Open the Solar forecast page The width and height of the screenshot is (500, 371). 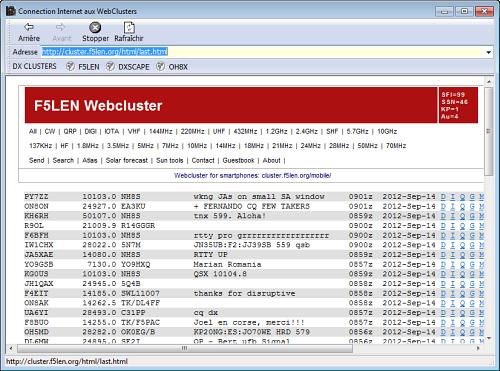pyautogui.click(x=127, y=160)
